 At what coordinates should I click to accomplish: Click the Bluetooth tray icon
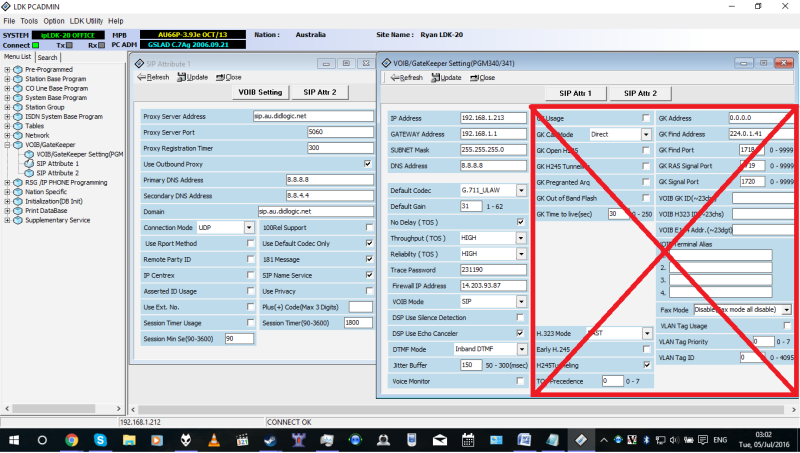click(x=646, y=440)
